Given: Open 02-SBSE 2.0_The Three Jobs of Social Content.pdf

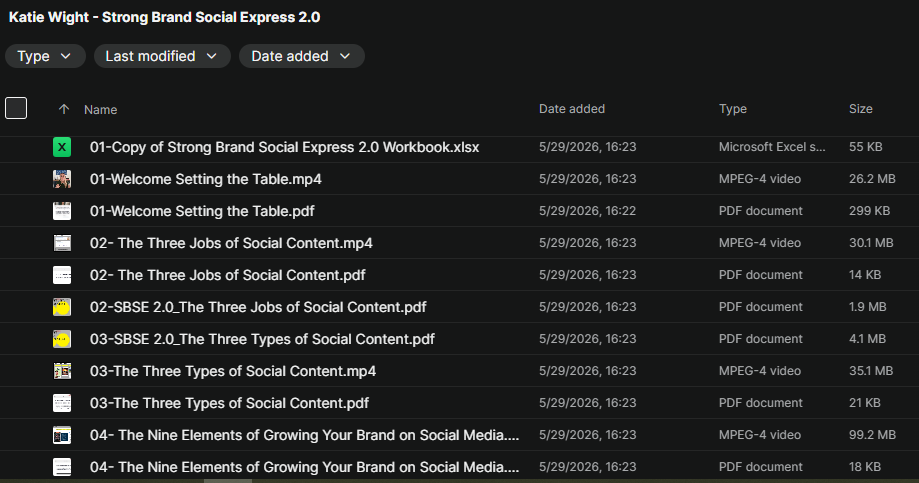Looking at the screenshot, I should pyautogui.click(x=258, y=307).
